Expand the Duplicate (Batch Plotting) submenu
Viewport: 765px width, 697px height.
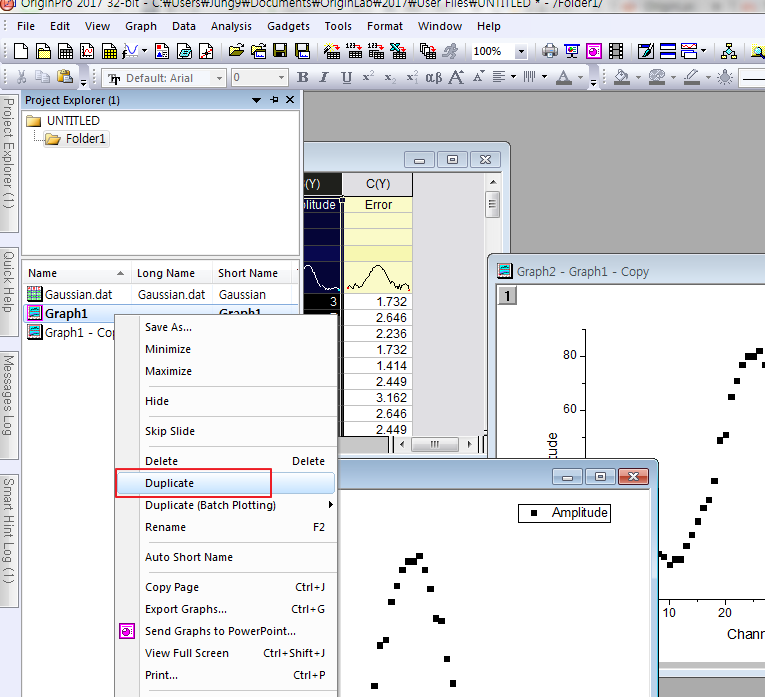click(x=330, y=504)
